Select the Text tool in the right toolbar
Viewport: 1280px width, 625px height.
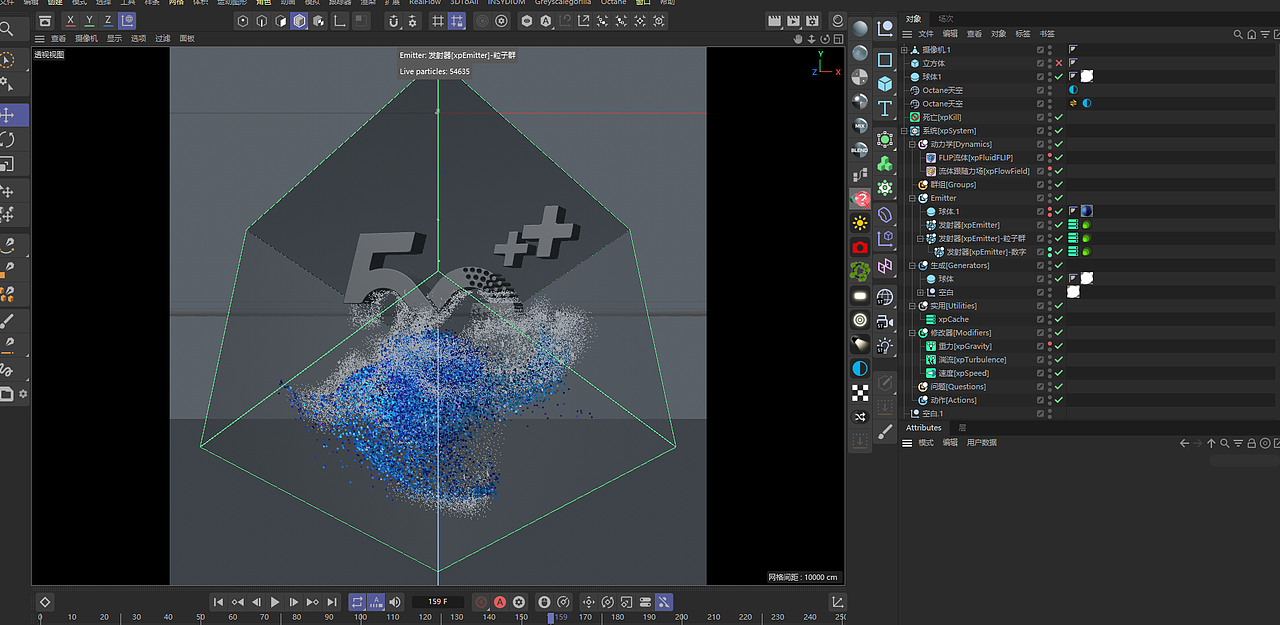click(885, 108)
